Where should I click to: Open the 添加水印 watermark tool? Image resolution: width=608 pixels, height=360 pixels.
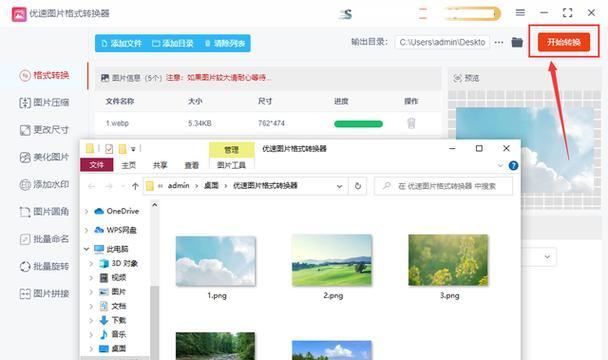pyautogui.click(x=44, y=184)
